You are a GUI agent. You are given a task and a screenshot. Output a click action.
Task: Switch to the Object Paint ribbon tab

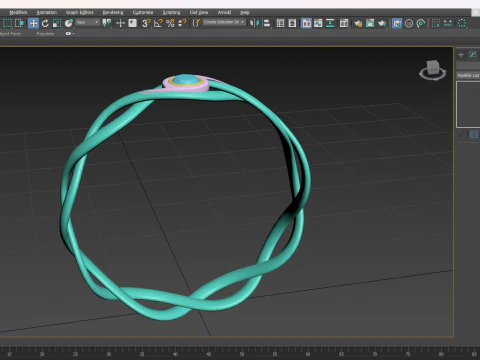coord(10,34)
